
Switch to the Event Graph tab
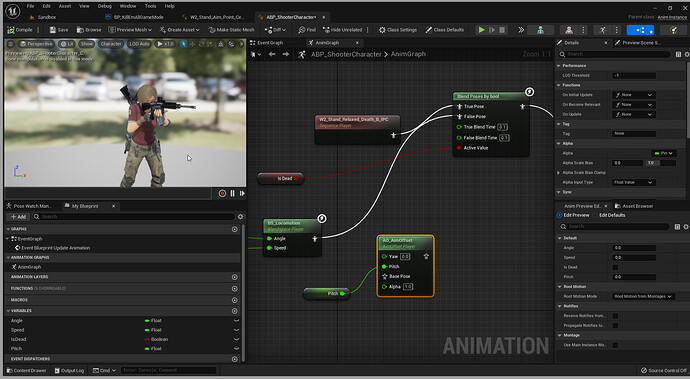coord(267,43)
